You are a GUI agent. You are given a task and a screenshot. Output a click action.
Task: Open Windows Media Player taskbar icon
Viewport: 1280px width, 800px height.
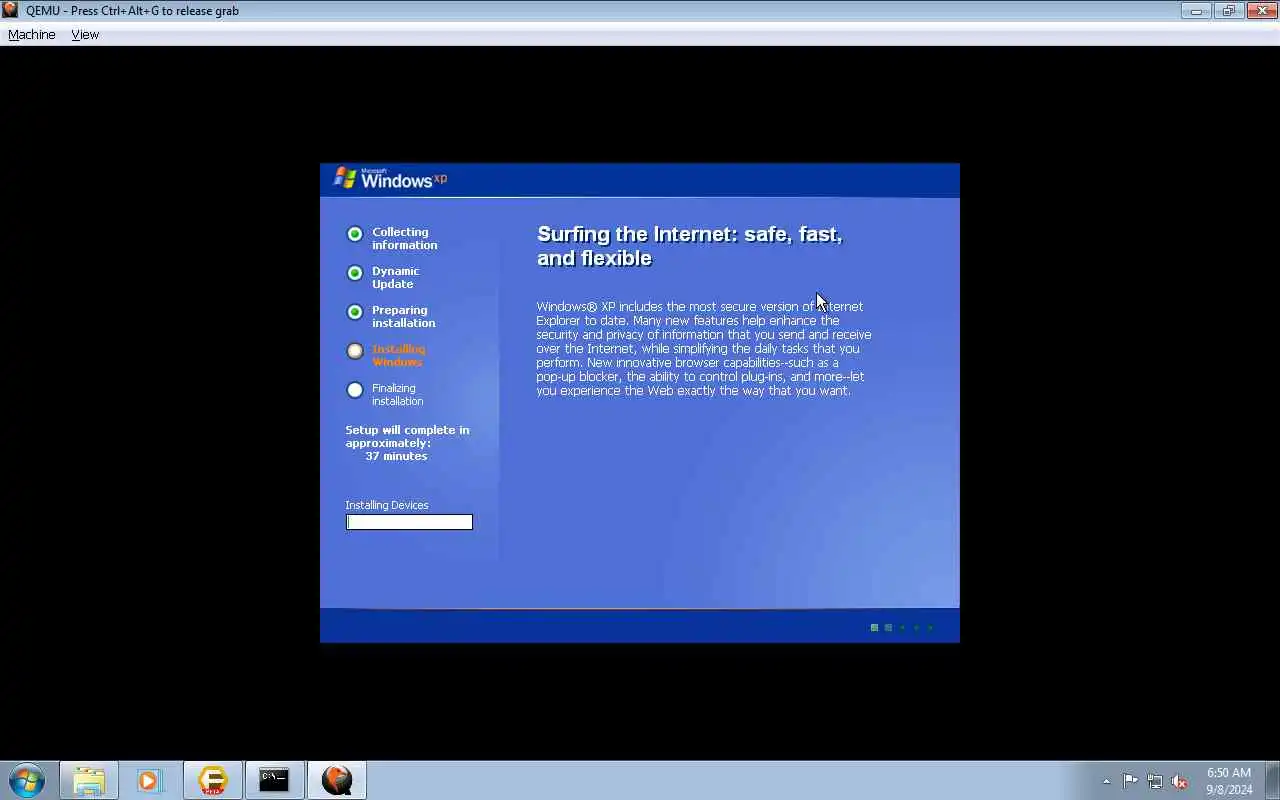150,780
